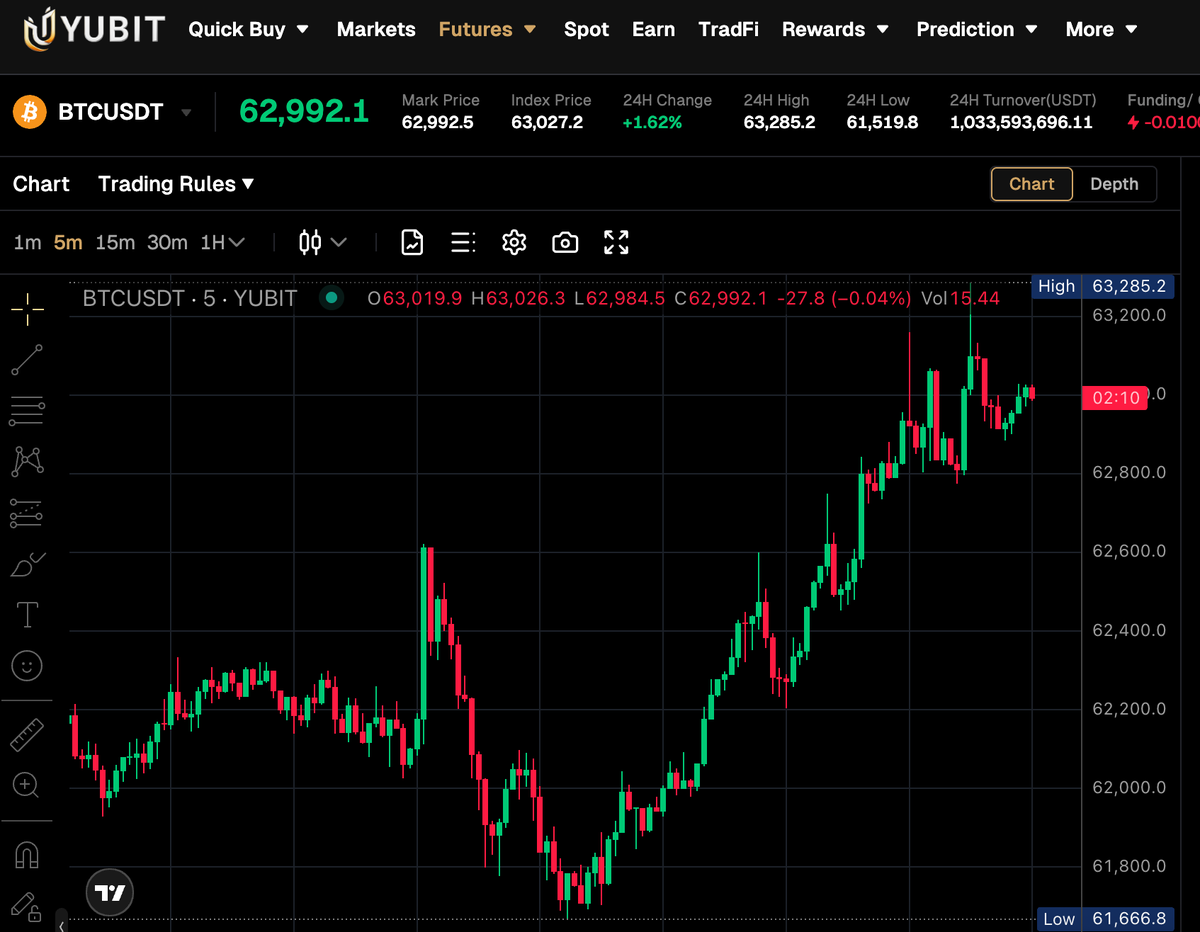Open the indicators chart icon
1200x932 pixels.
[412, 242]
